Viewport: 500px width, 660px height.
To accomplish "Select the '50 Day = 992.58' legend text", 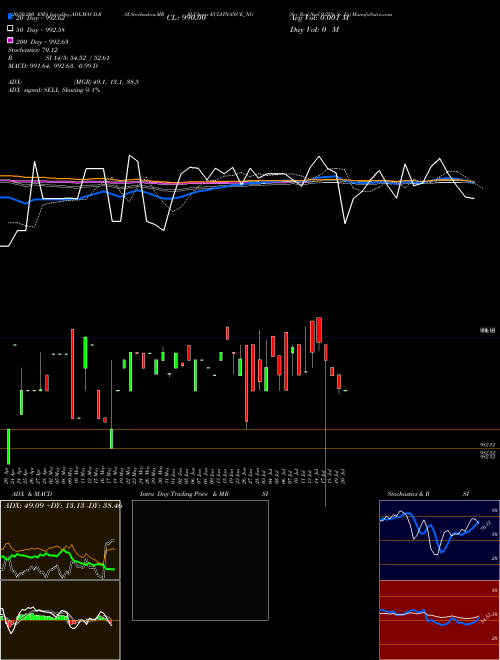I will point(41,30).
